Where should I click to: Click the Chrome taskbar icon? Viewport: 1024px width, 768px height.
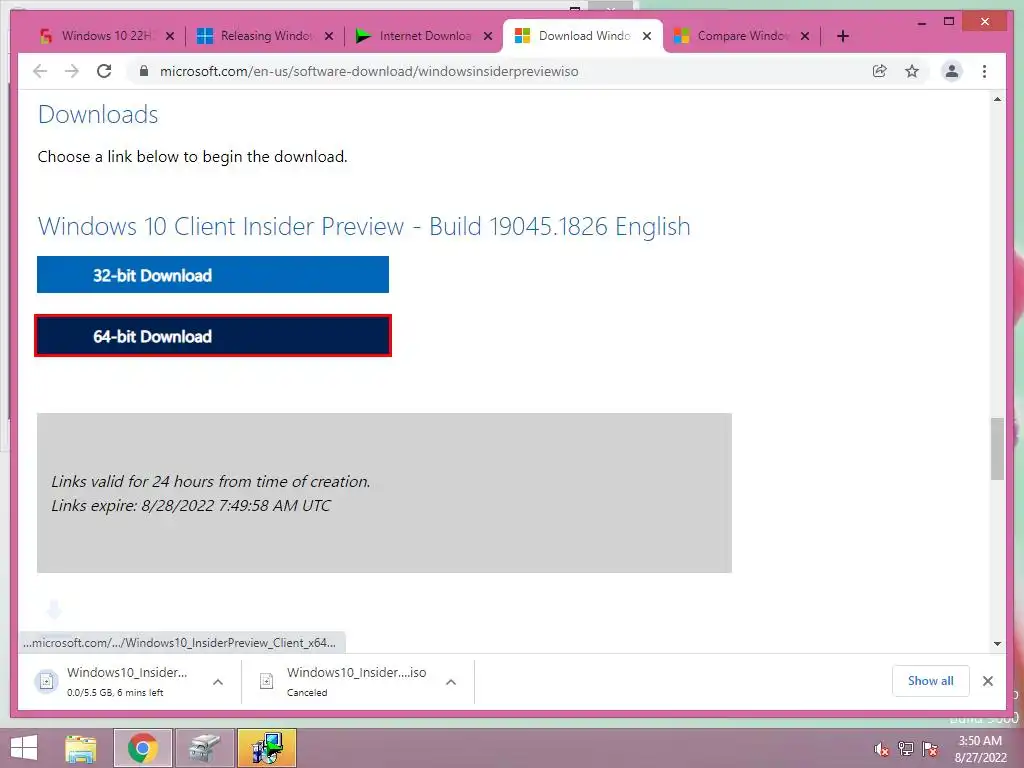point(142,748)
